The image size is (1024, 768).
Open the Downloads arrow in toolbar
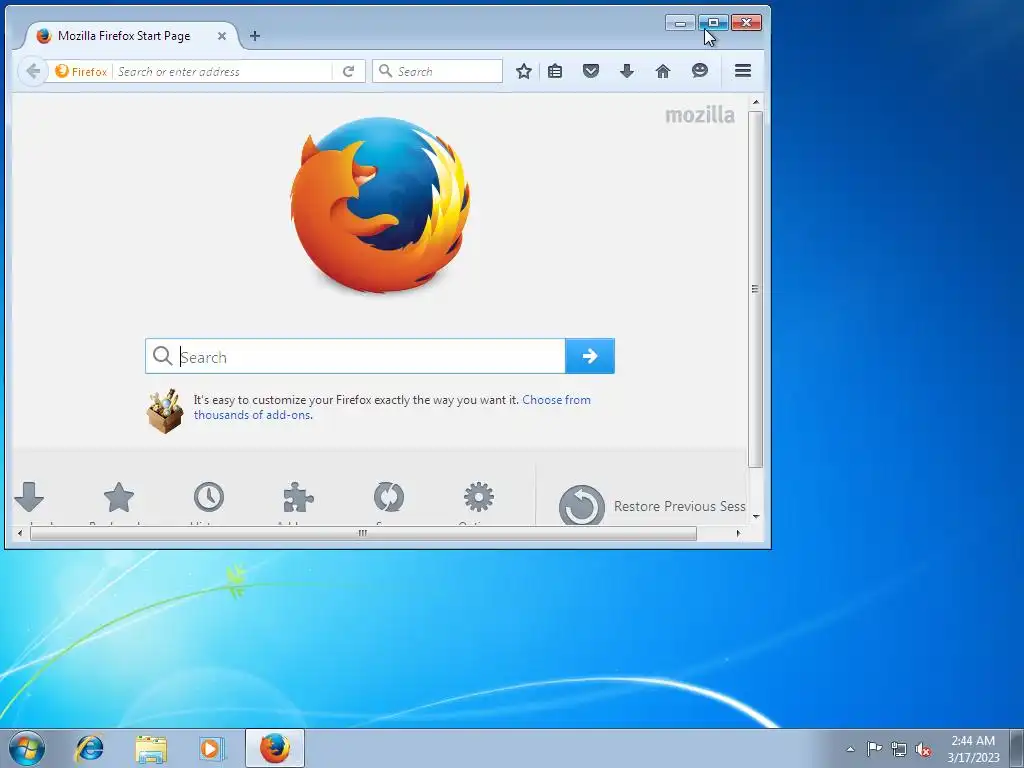627,71
